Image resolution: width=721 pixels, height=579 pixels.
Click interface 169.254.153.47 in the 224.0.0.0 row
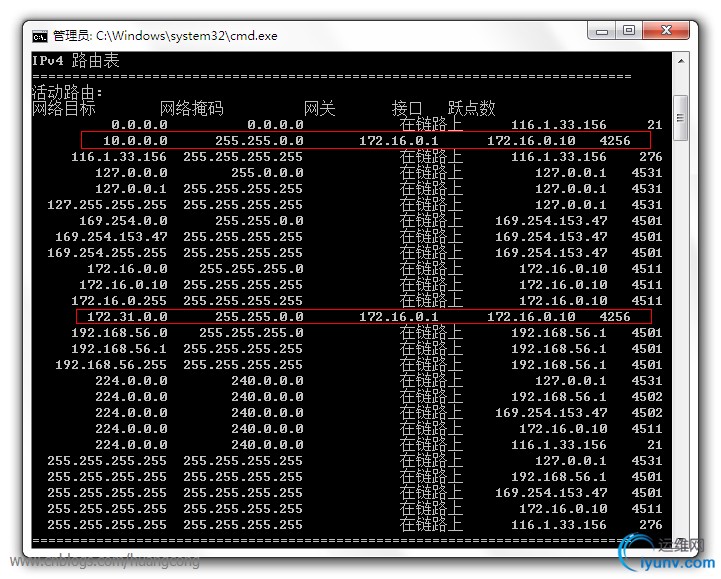[x=551, y=413]
